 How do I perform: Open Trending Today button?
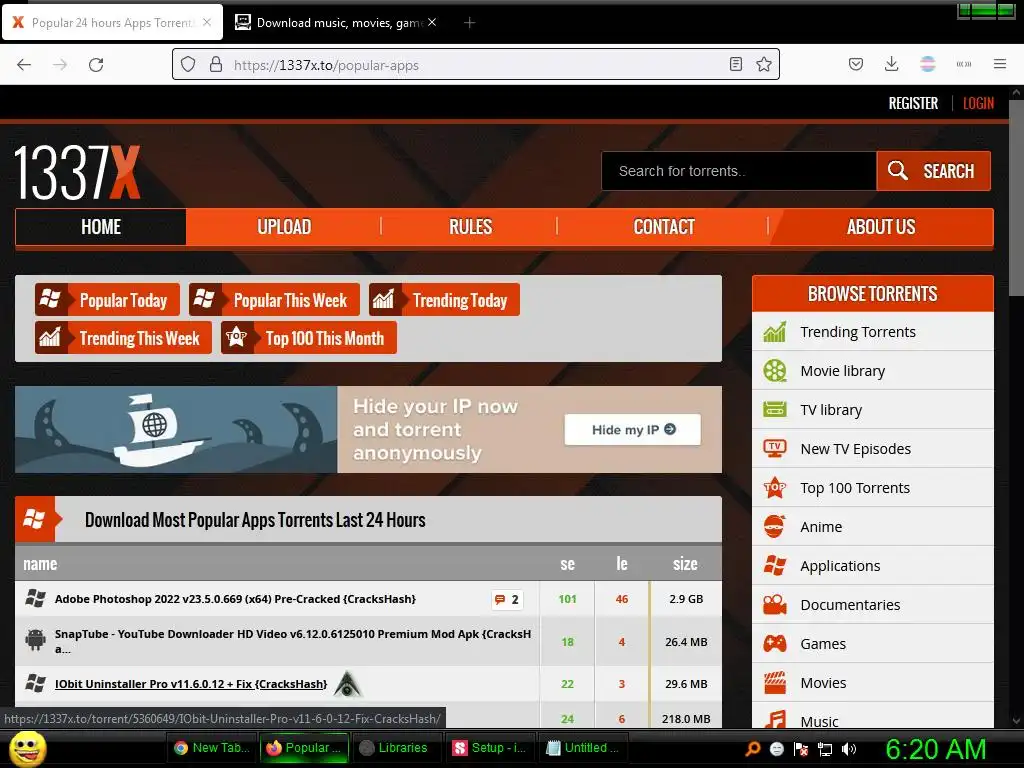point(444,300)
